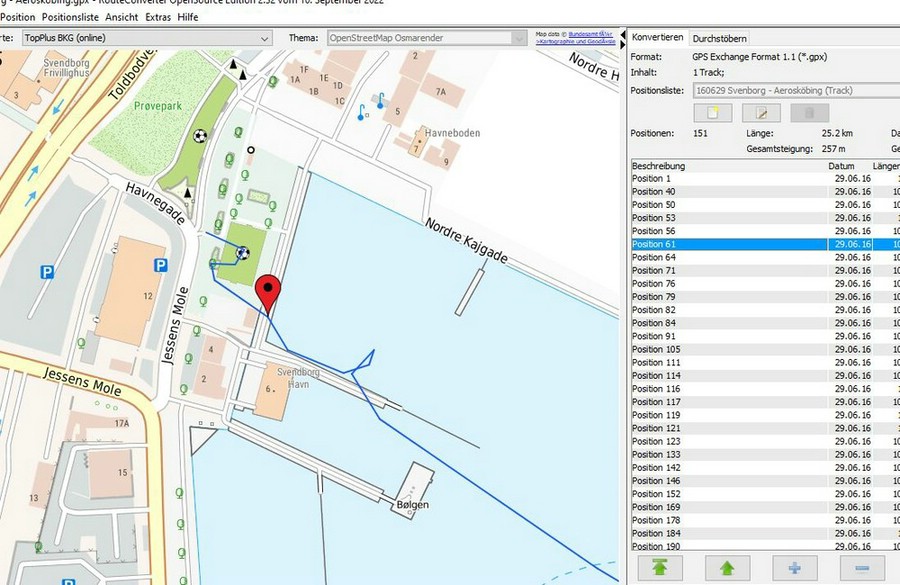900x585 pixels.
Task: Switch to the Durchstöbern tab
Action: 717,37
